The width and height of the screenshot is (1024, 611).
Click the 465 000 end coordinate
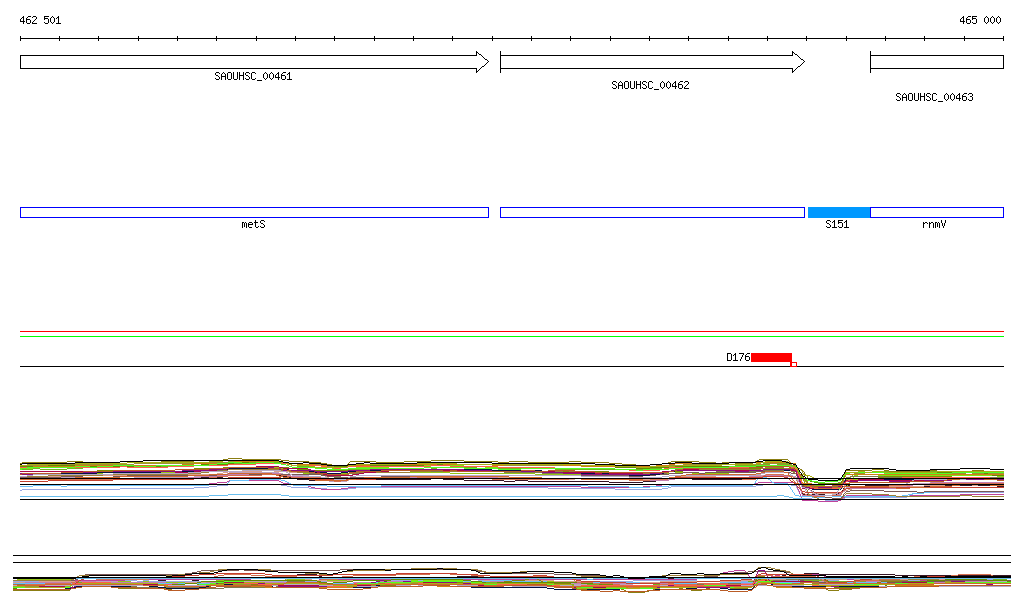980,20
